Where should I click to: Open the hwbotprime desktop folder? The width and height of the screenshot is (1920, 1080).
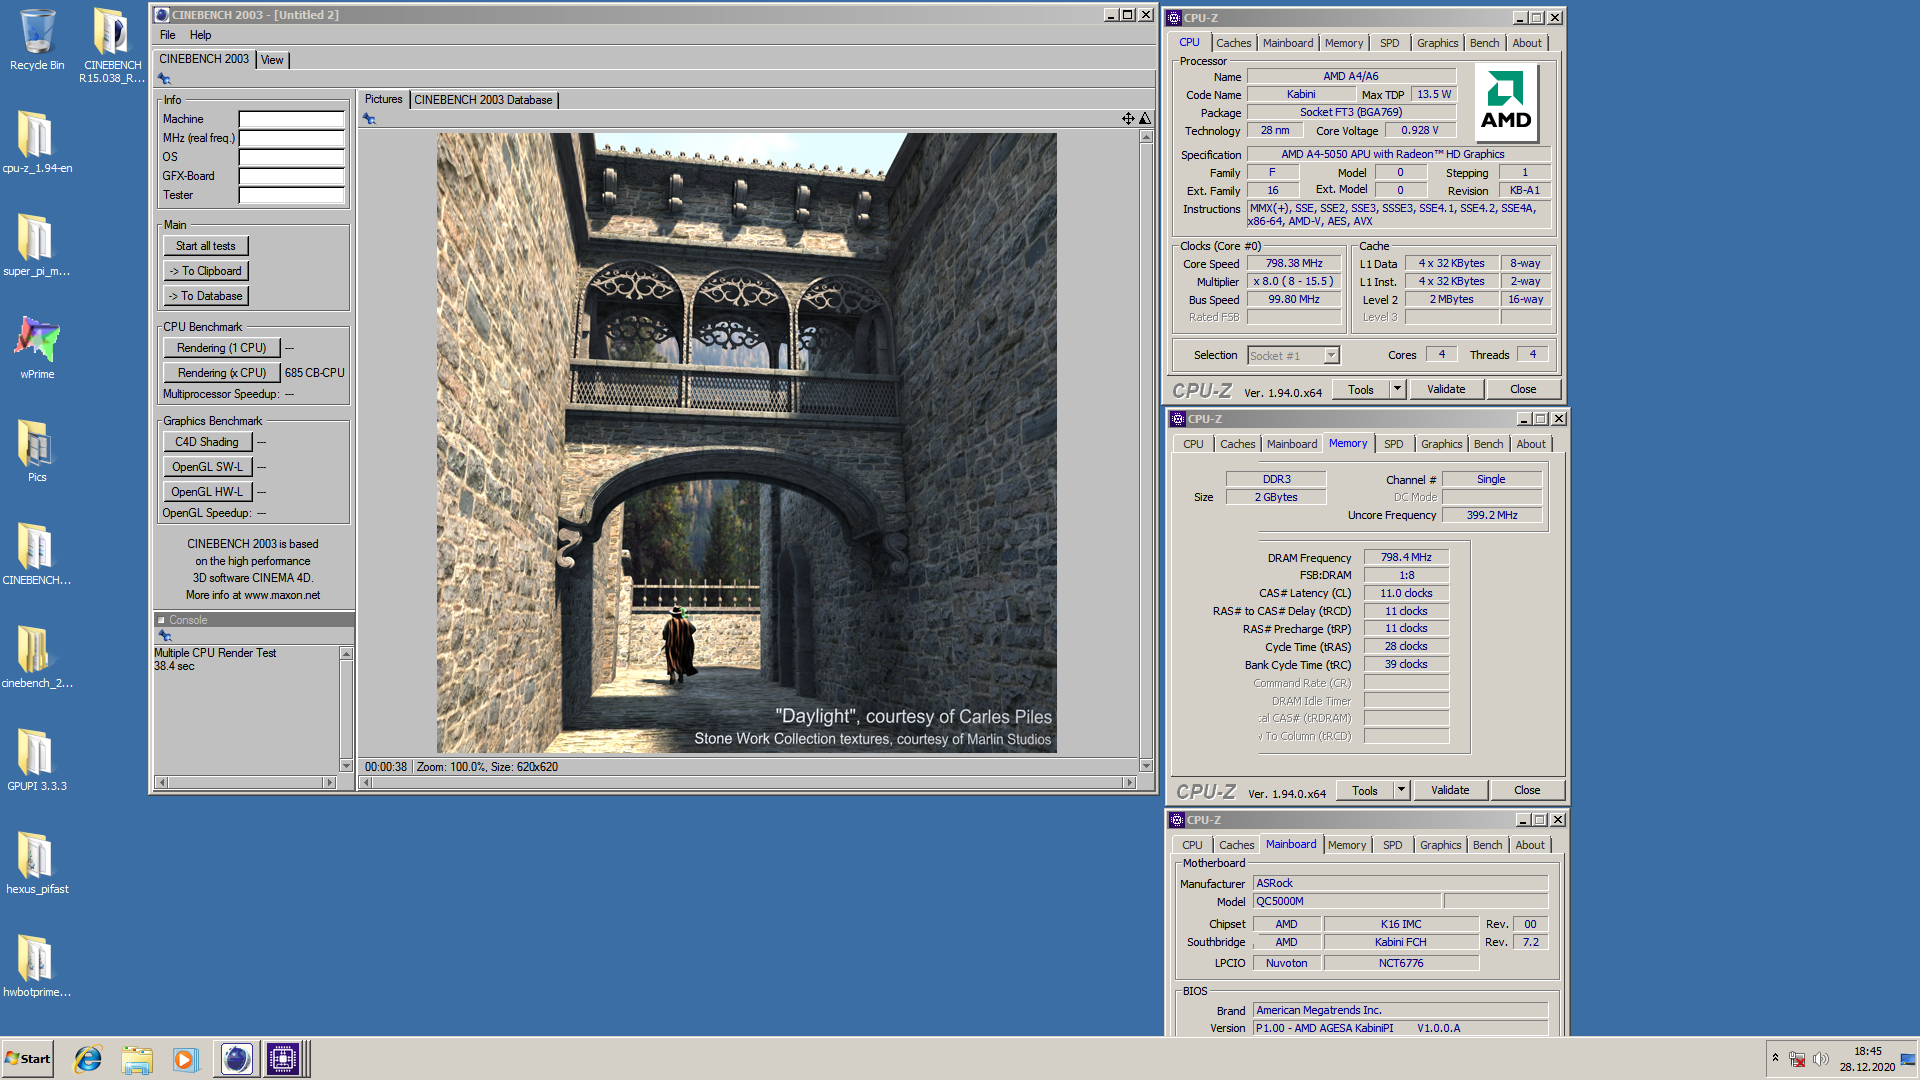(37, 967)
